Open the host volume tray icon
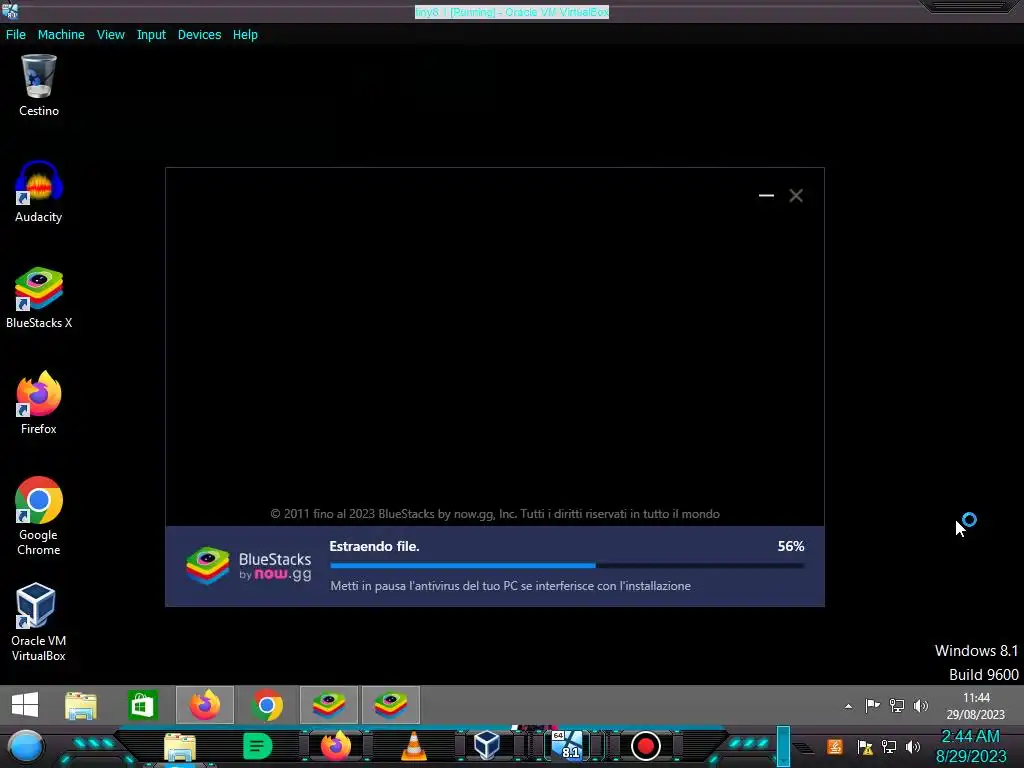The image size is (1024, 768). [x=913, y=746]
